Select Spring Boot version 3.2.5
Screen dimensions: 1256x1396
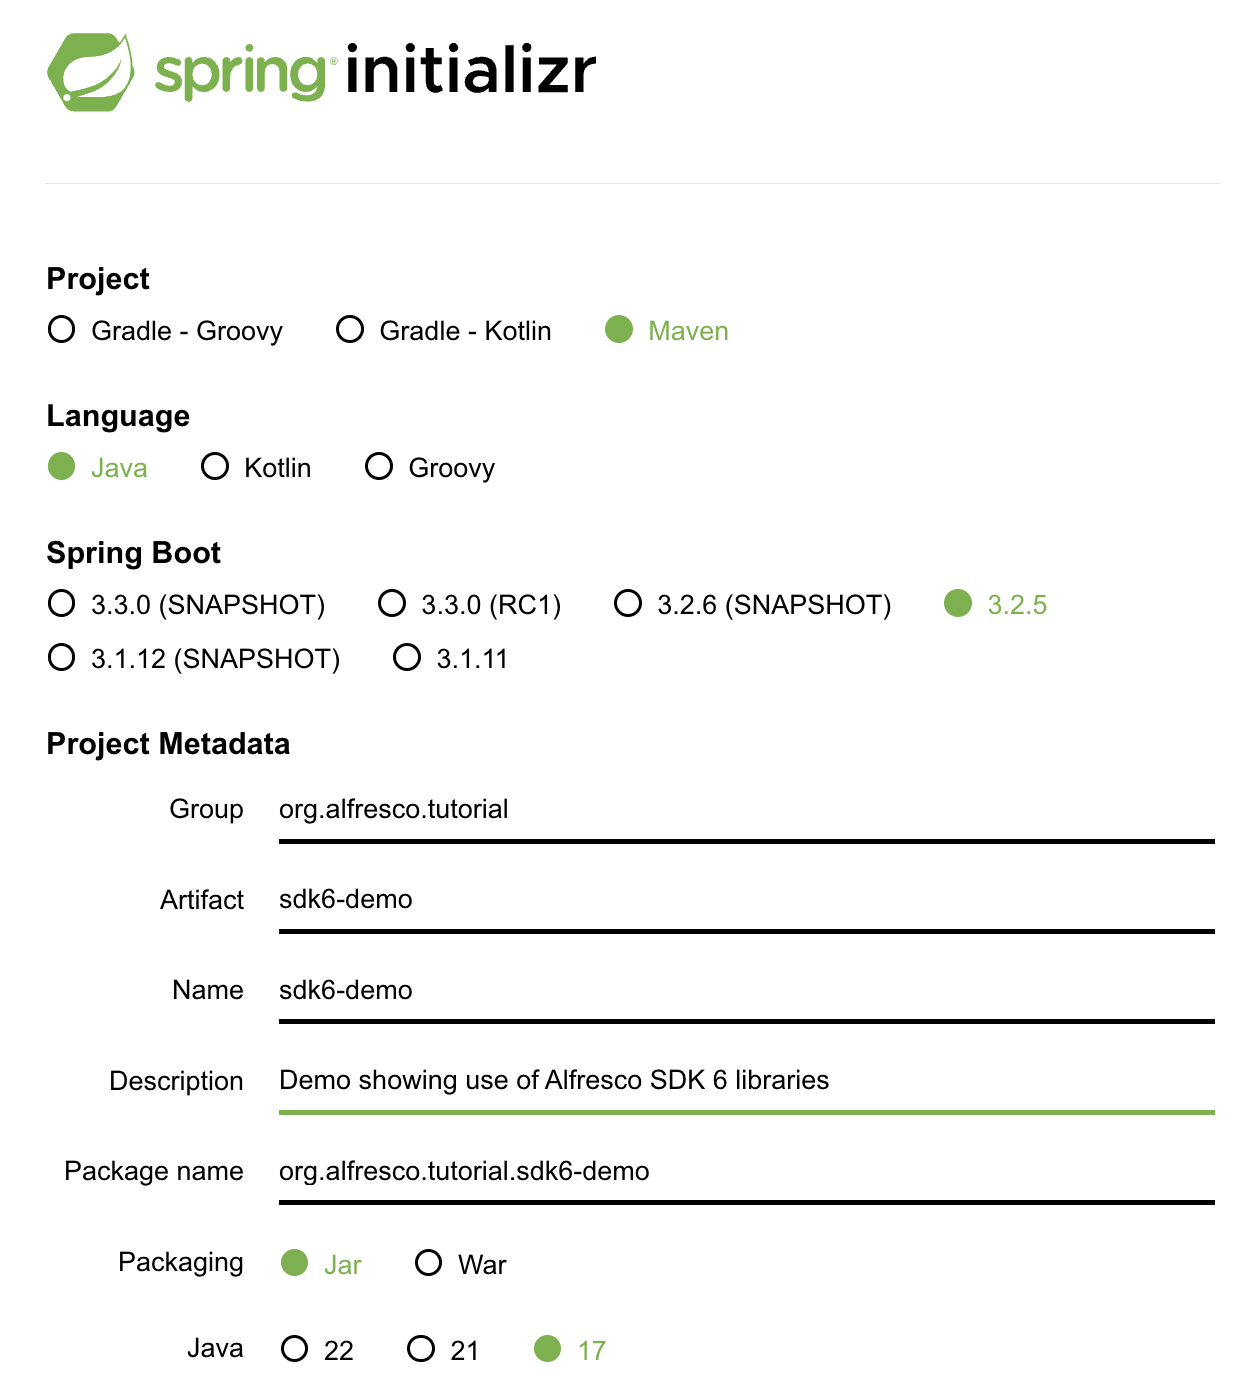click(959, 603)
